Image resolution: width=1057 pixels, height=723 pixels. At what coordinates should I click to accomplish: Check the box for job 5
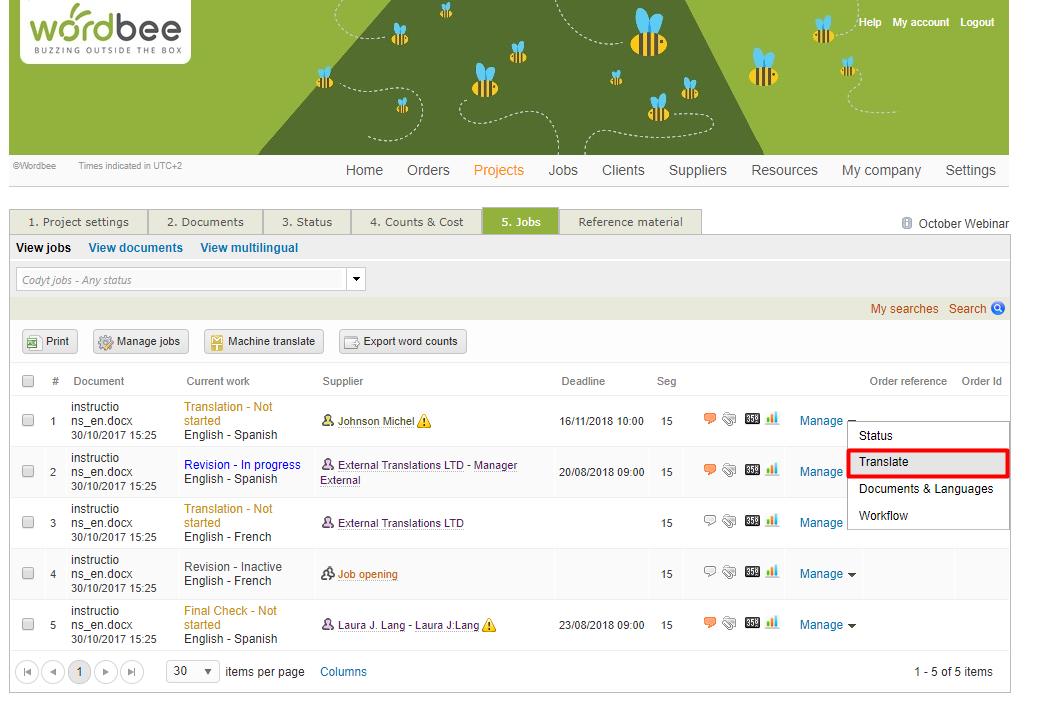click(28, 625)
